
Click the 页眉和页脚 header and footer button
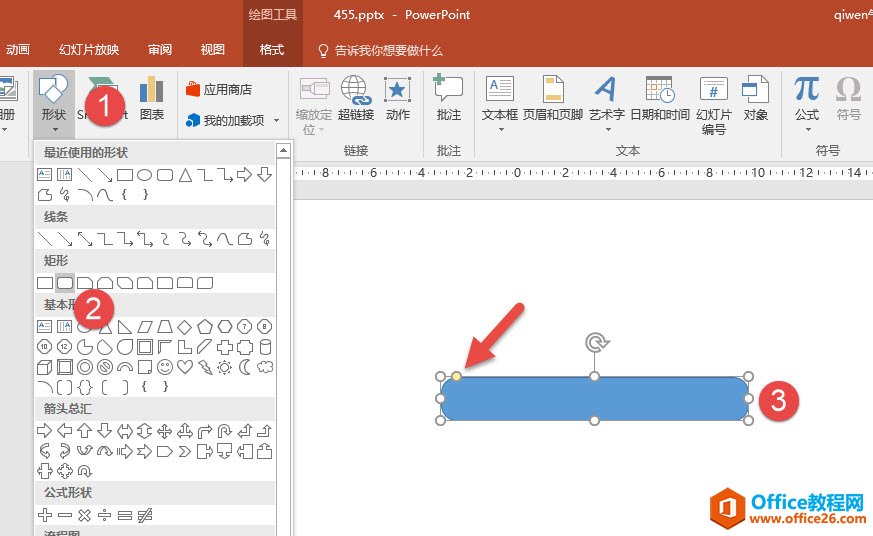point(552,99)
